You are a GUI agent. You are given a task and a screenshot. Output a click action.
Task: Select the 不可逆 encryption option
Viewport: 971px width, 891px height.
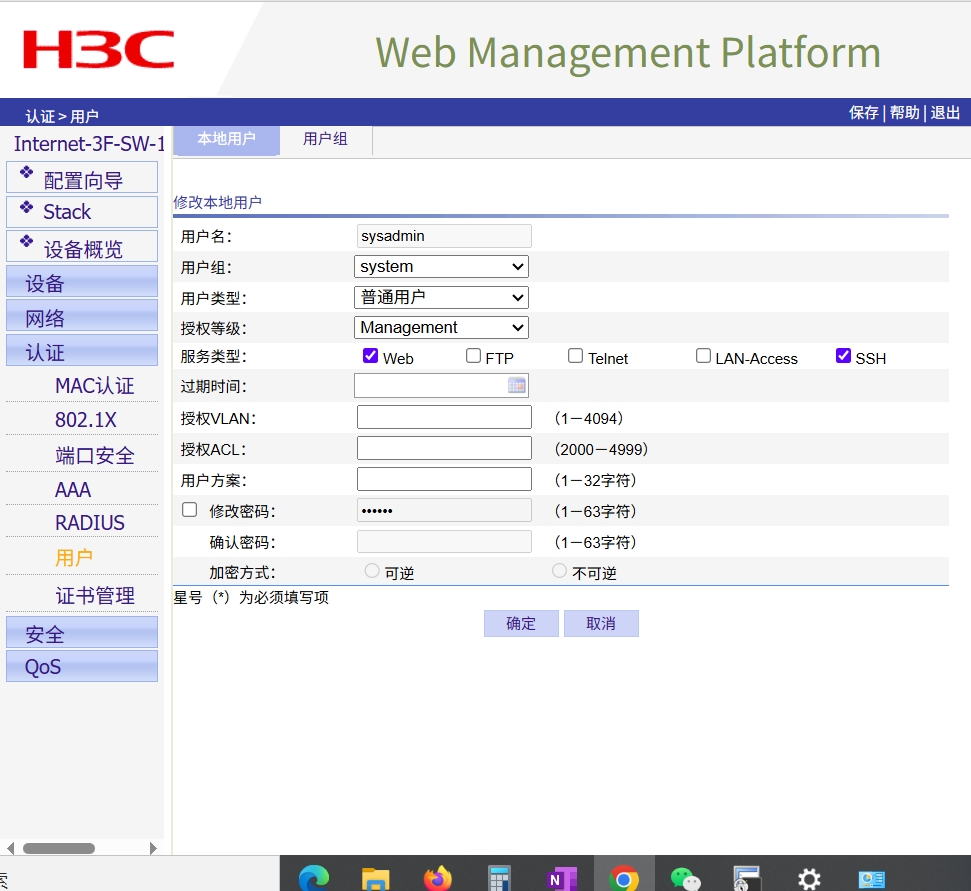[x=559, y=570]
